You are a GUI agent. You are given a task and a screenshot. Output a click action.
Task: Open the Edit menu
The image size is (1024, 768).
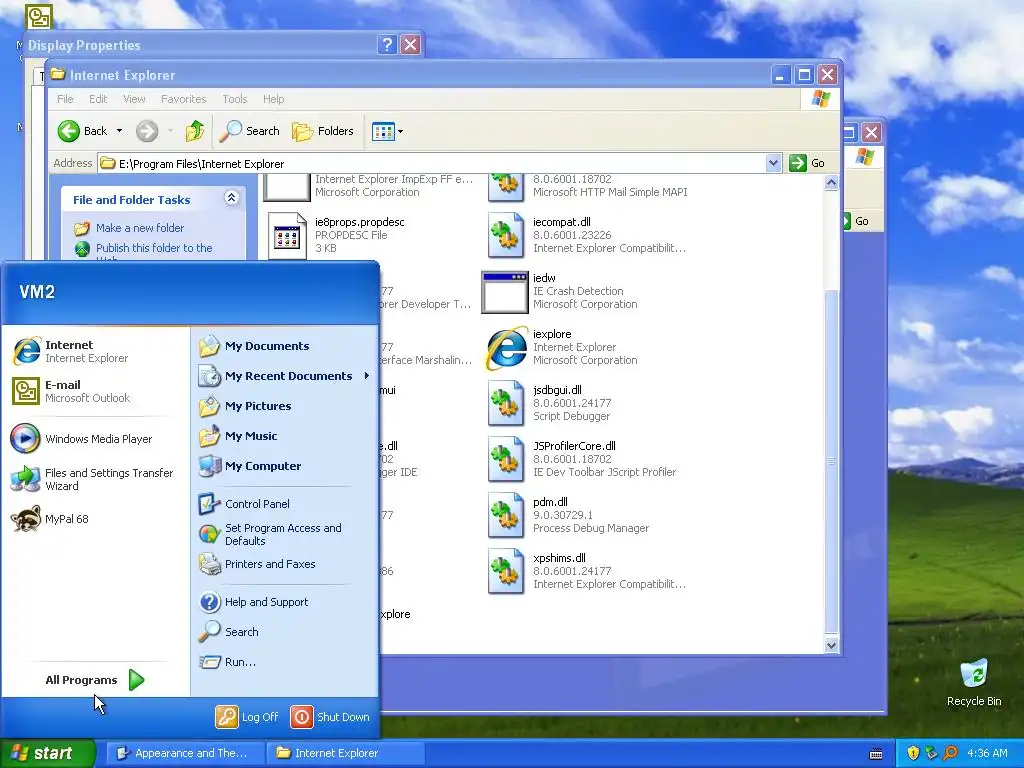98,99
